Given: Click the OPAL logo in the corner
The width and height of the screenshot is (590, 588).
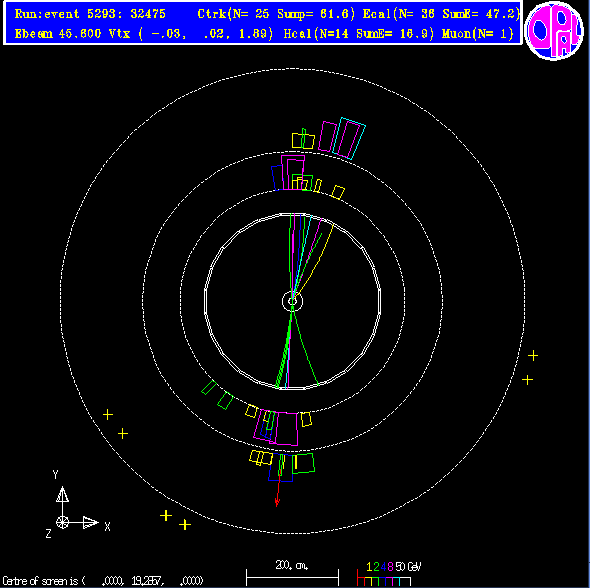Looking at the screenshot, I should tap(554, 30).
